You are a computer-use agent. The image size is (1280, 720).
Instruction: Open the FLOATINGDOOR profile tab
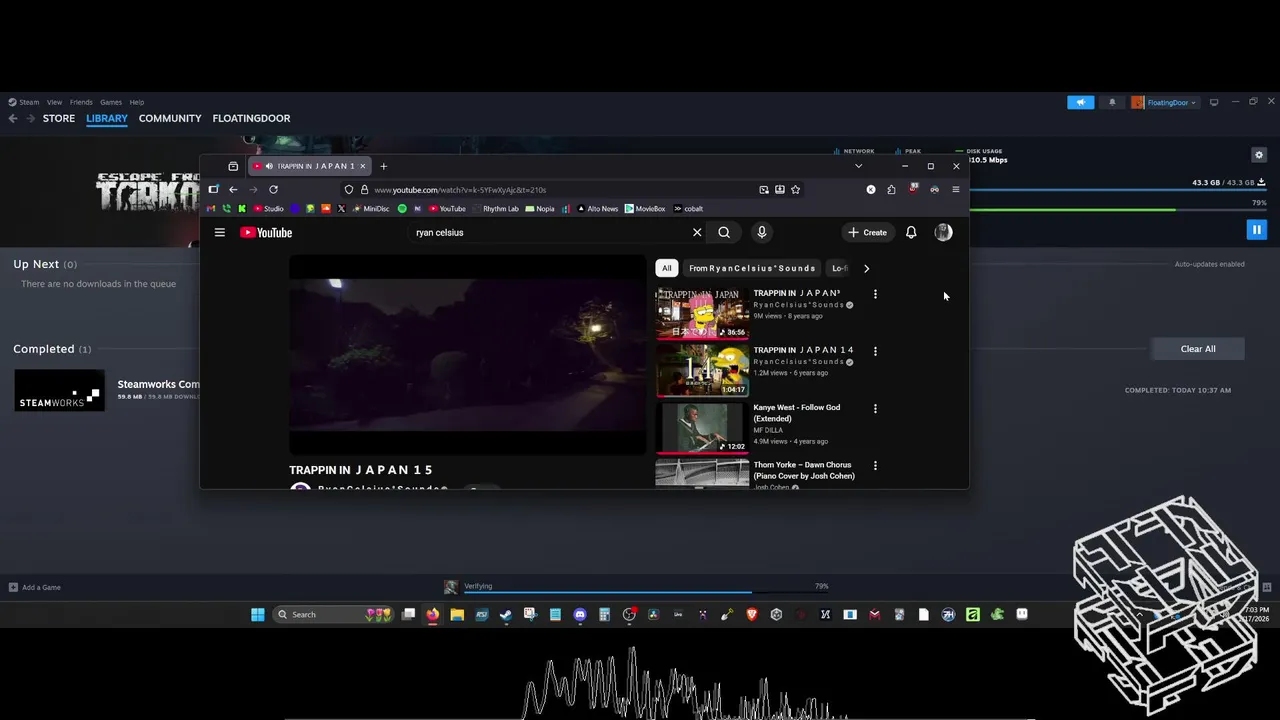(x=251, y=118)
